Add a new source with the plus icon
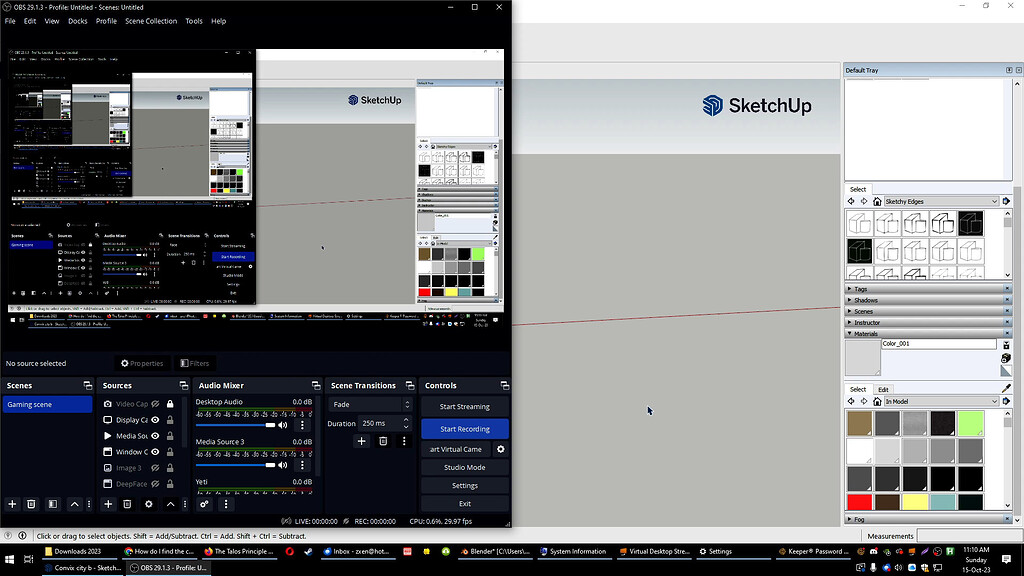Screen dimensions: 1024x576 (107, 503)
